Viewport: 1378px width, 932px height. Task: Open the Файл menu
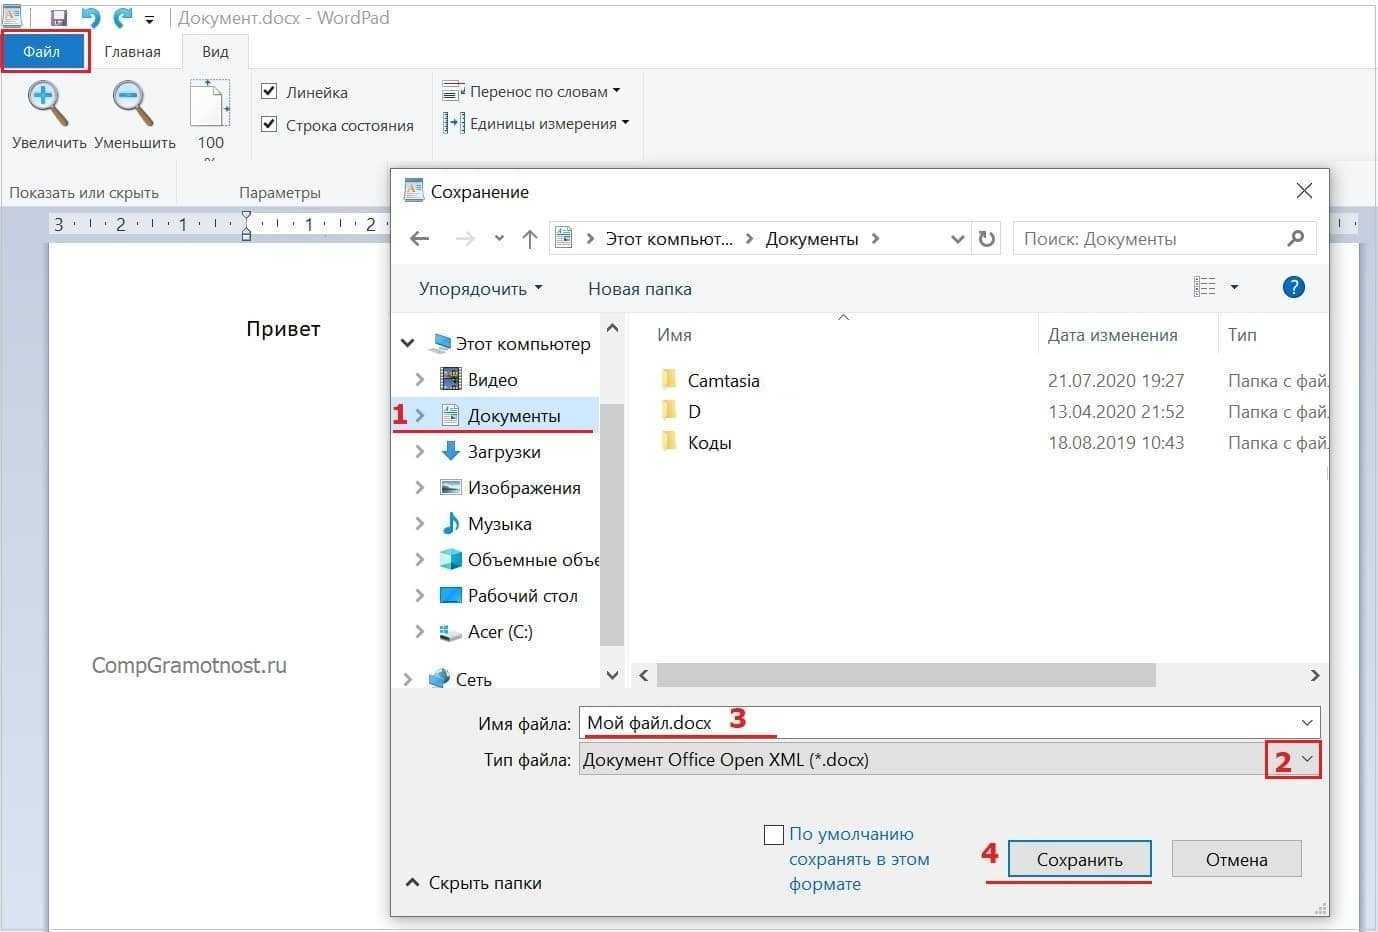pyautogui.click(x=42, y=50)
